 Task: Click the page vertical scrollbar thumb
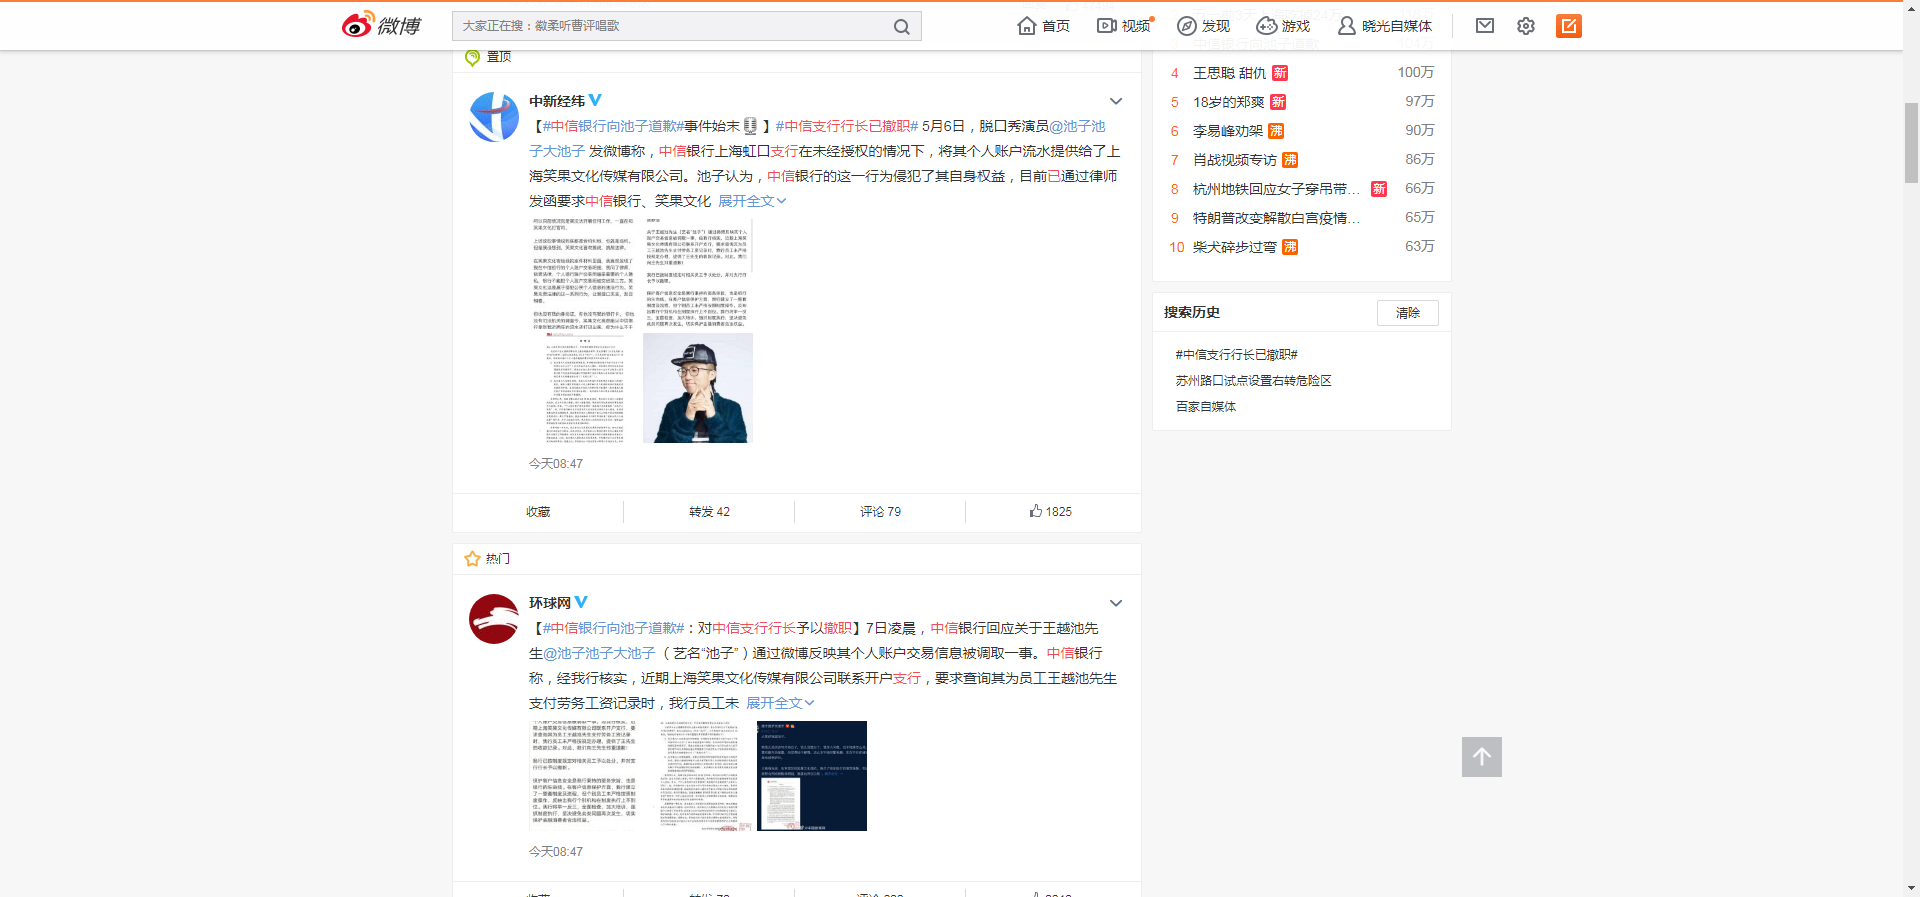1911,142
